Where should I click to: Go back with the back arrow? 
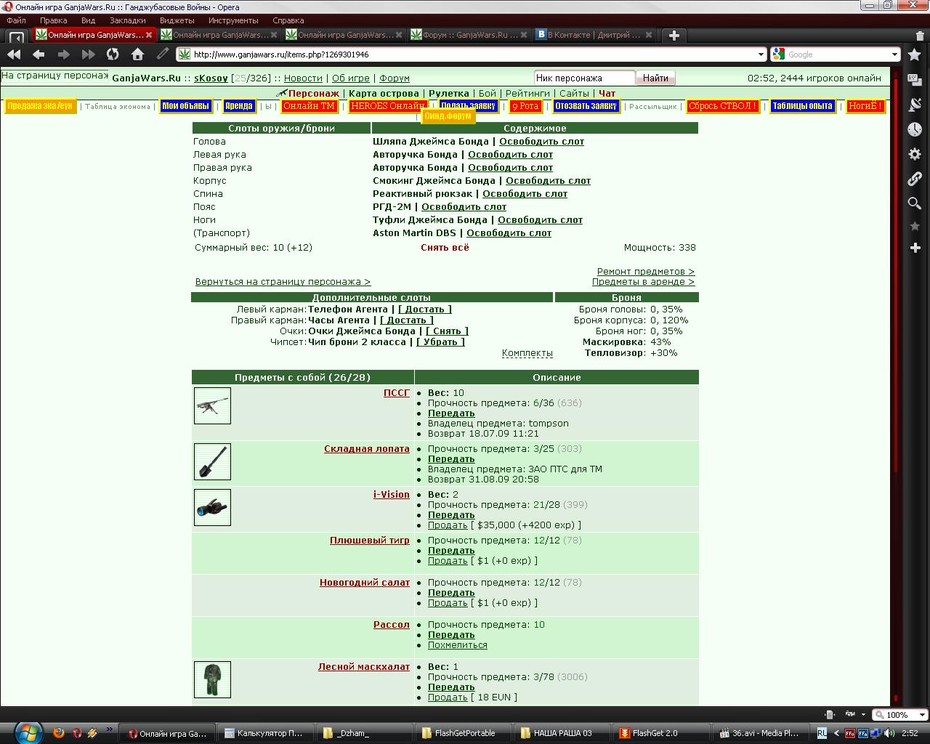click(x=39, y=55)
